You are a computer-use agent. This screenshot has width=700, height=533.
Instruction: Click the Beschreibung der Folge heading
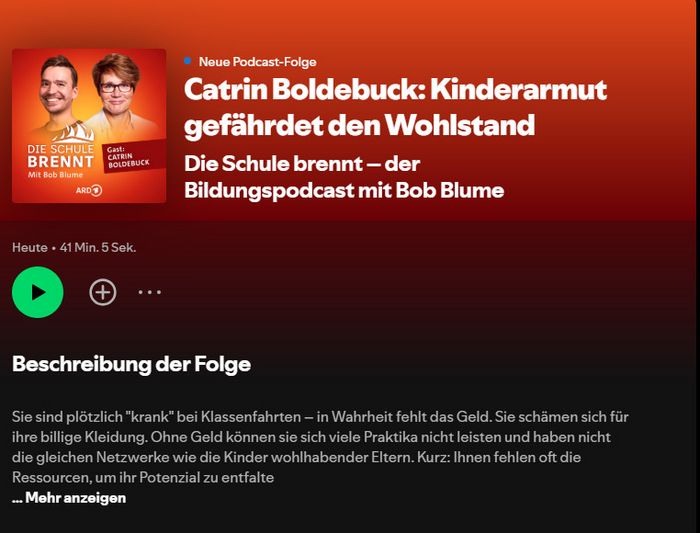(x=131, y=364)
